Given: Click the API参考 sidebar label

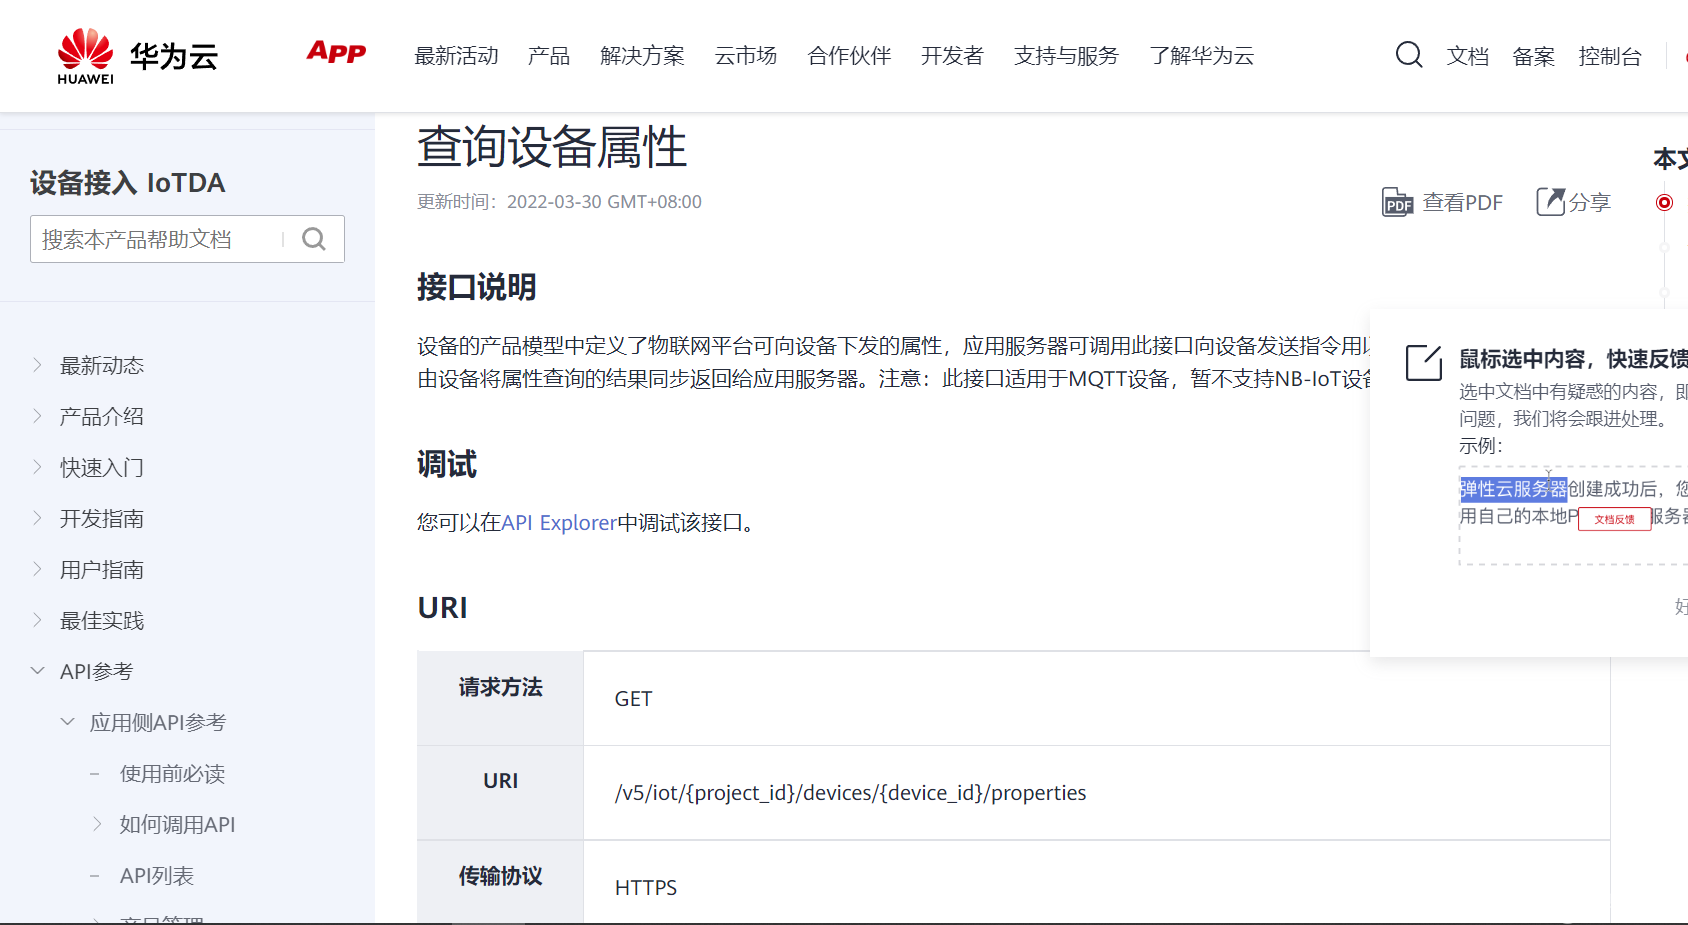Looking at the screenshot, I should (96, 671).
